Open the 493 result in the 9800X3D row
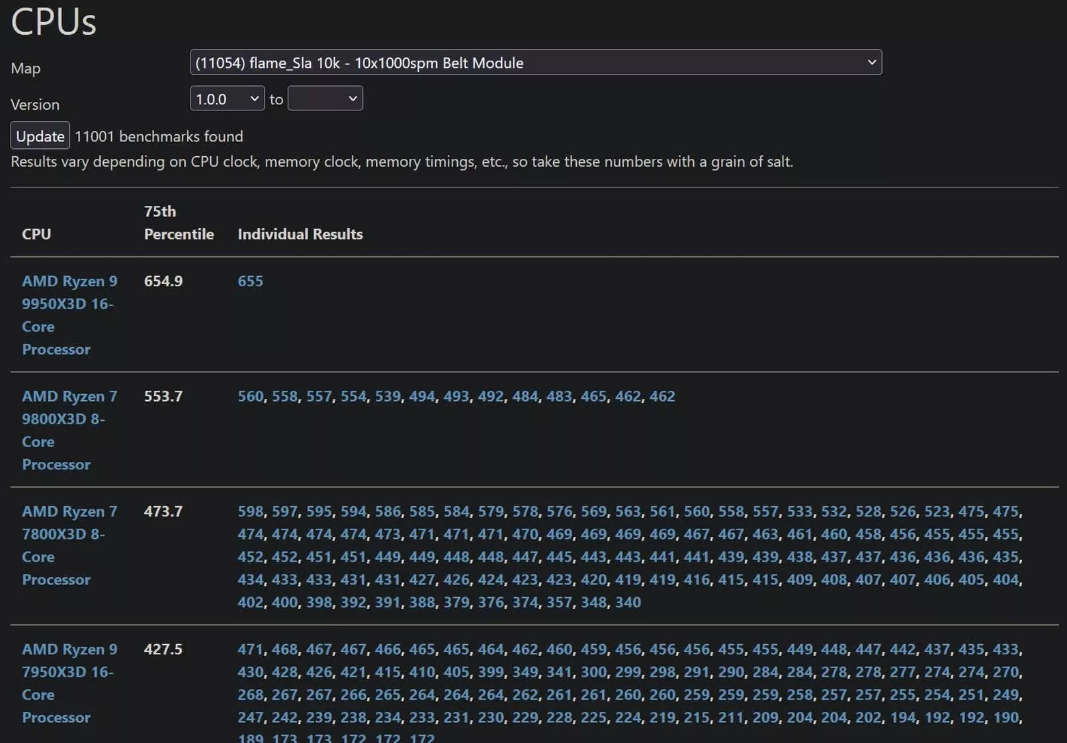 pos(457,396)
